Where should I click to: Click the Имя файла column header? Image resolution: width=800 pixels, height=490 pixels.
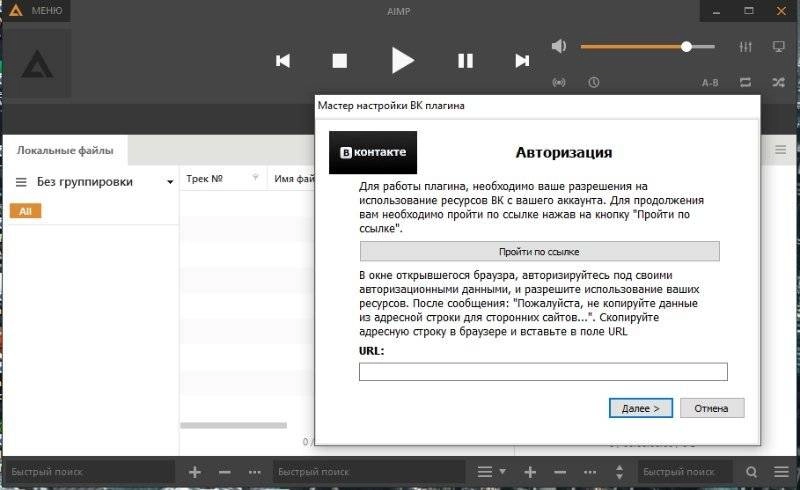point(295,179)
